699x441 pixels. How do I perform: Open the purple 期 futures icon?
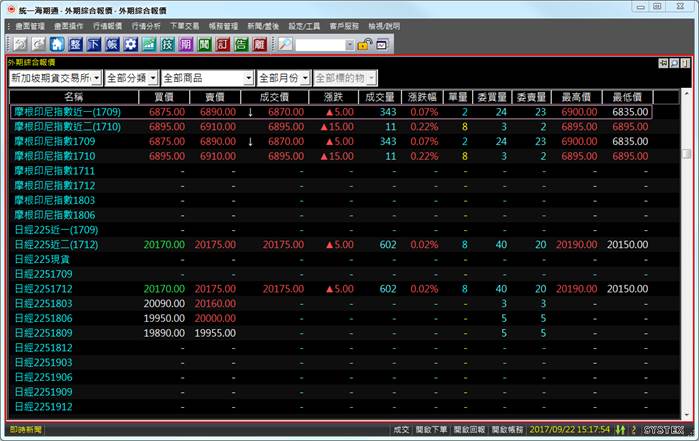click(x=186, y=44)
